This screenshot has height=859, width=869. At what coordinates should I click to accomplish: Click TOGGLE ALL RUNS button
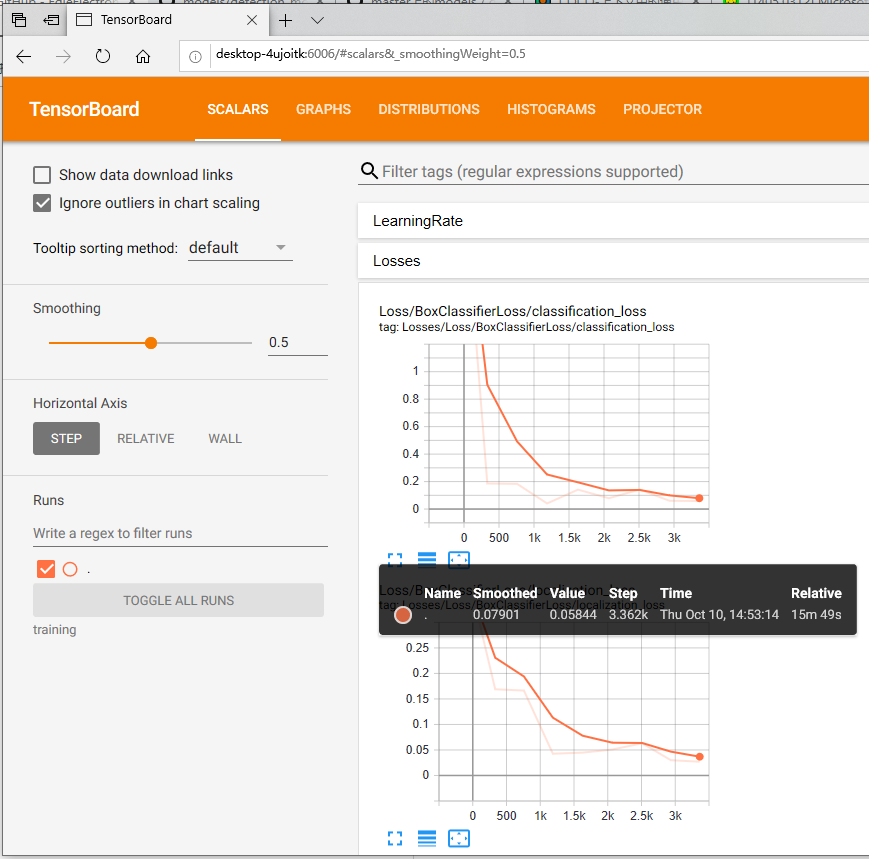pyautogui.click(x=178, y=600)
